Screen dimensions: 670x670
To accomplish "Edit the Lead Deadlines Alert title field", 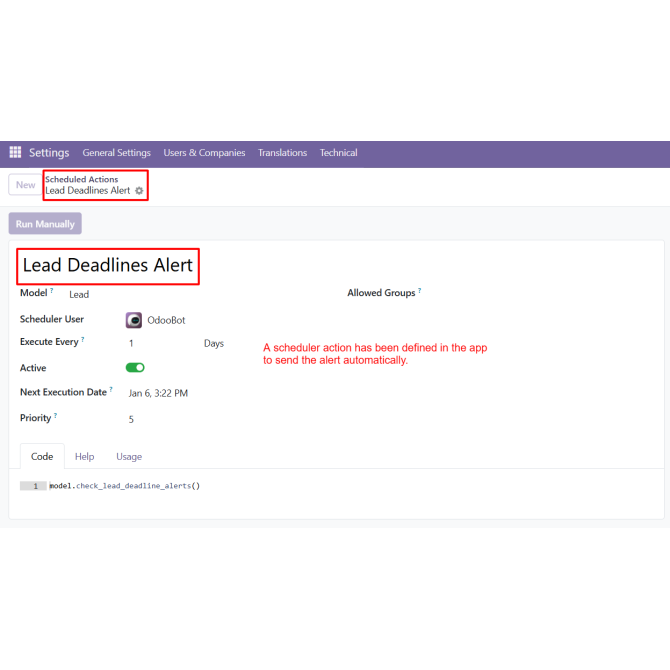I will pos(108,265).
